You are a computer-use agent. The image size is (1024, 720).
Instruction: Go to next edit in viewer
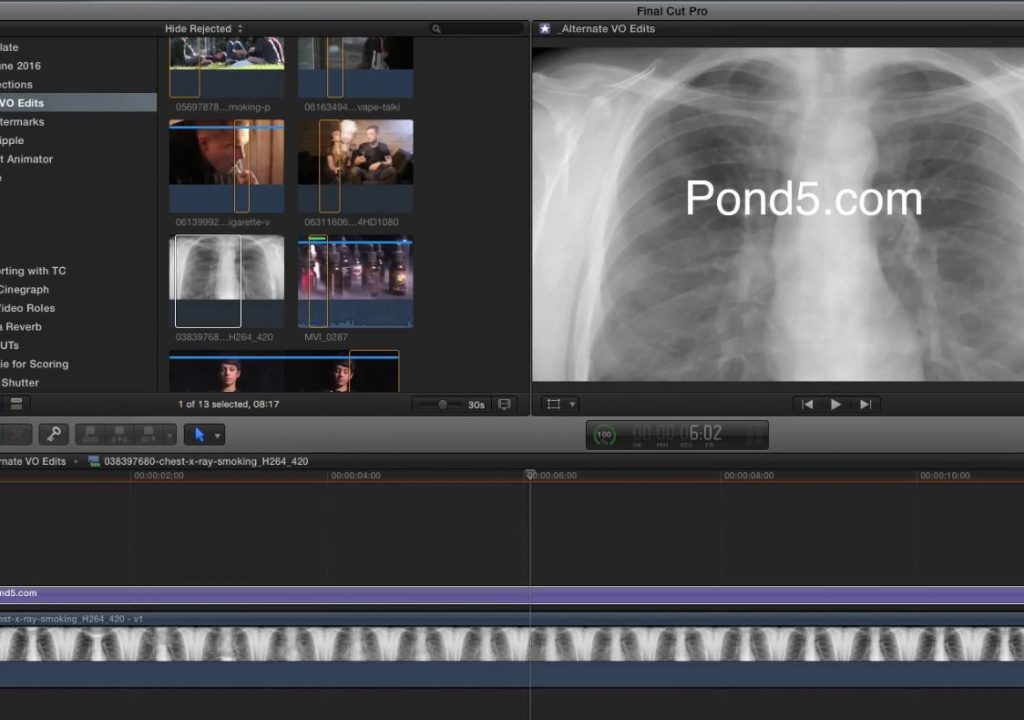[865, 404]
